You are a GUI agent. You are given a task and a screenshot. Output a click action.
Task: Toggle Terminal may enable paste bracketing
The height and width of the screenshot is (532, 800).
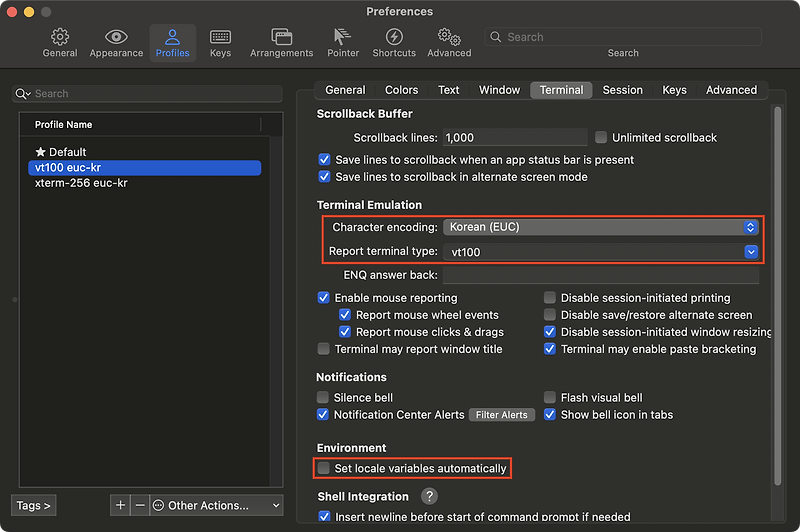point(549,349)
